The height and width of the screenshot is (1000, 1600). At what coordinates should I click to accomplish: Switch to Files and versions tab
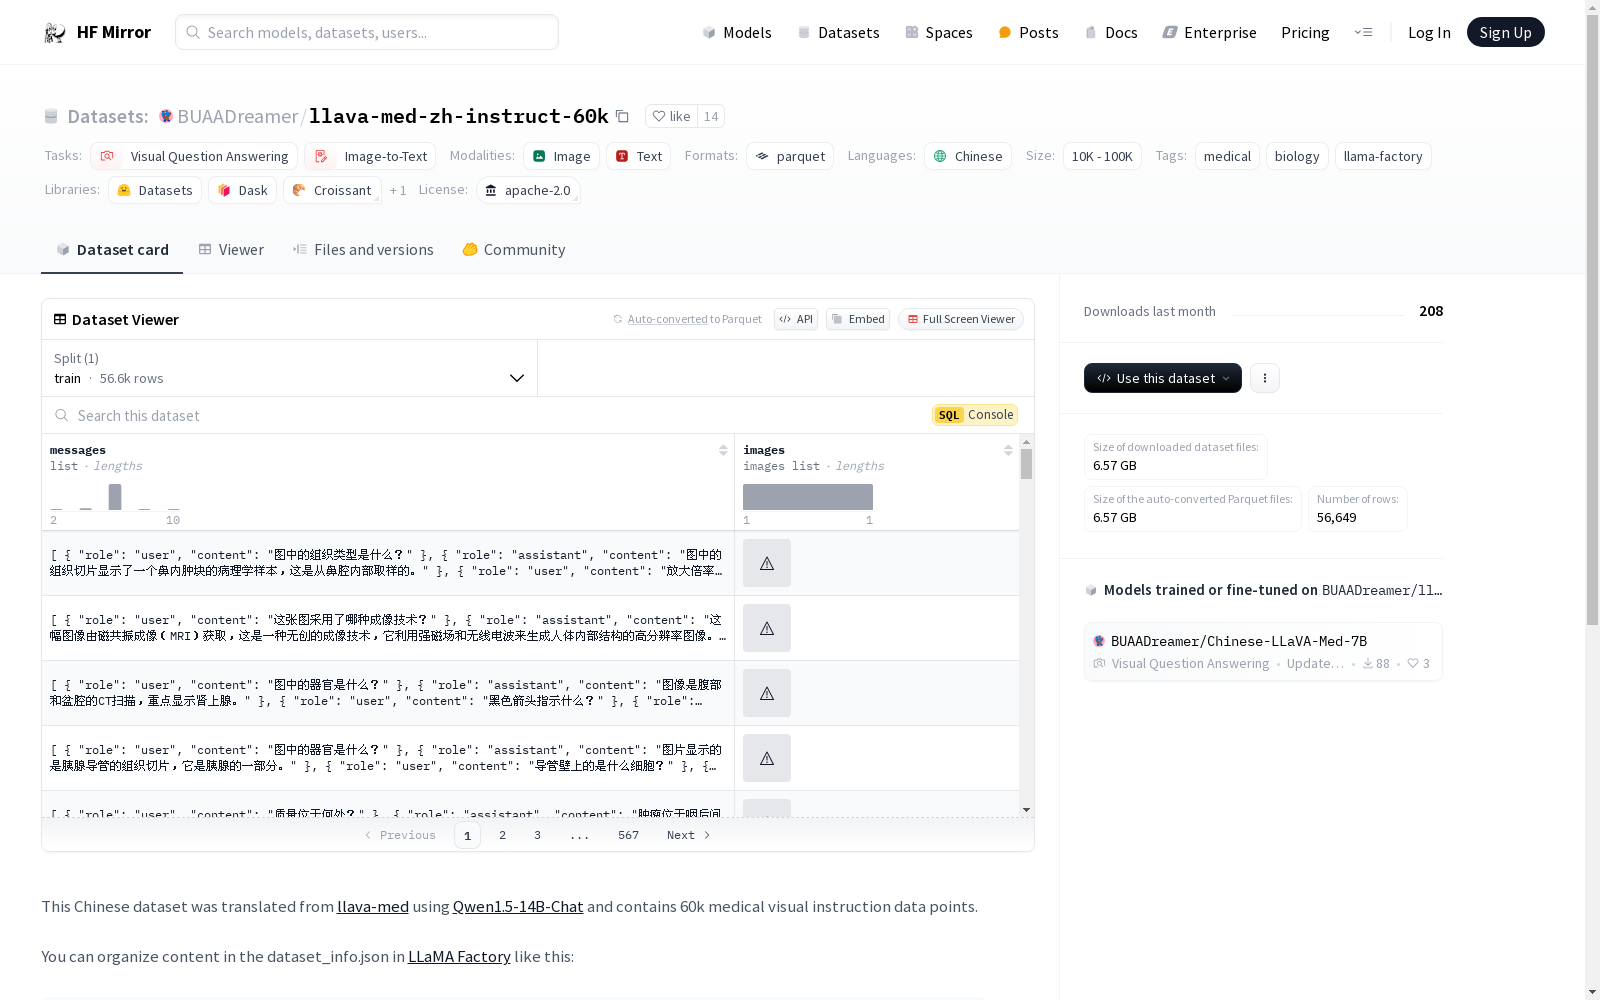coord(363,249)
